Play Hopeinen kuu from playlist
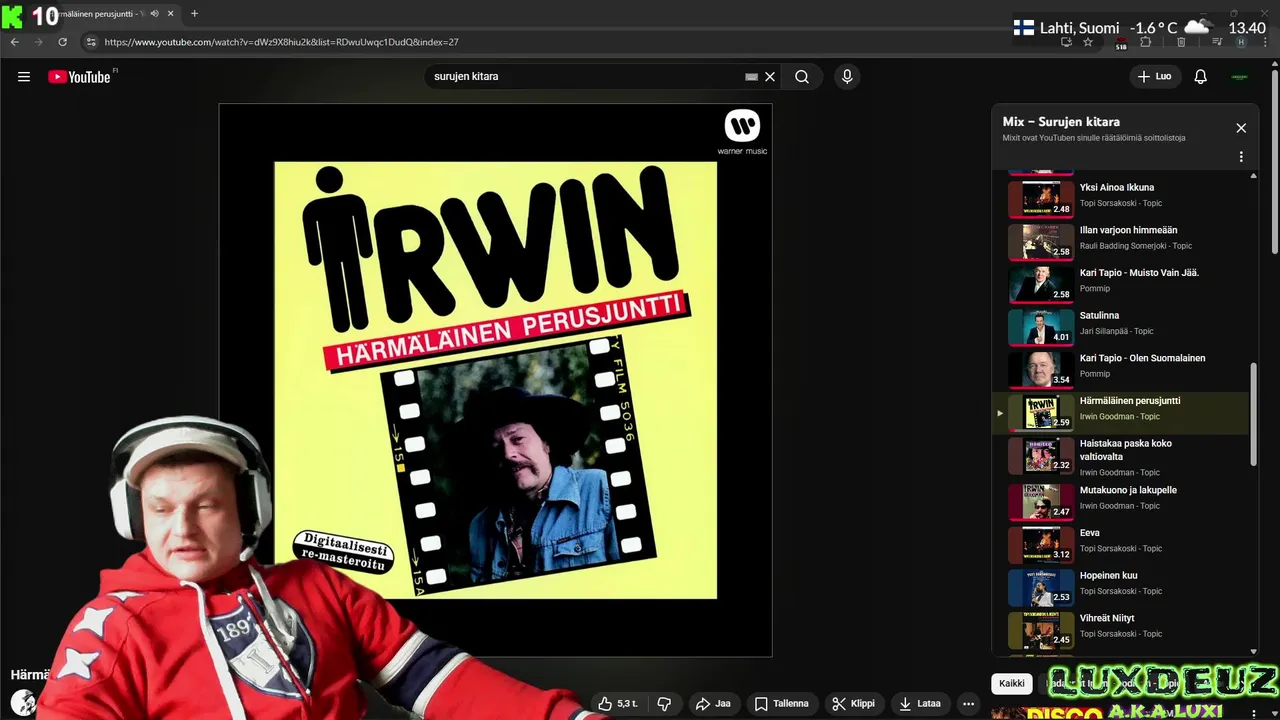 click(1120, 586)
